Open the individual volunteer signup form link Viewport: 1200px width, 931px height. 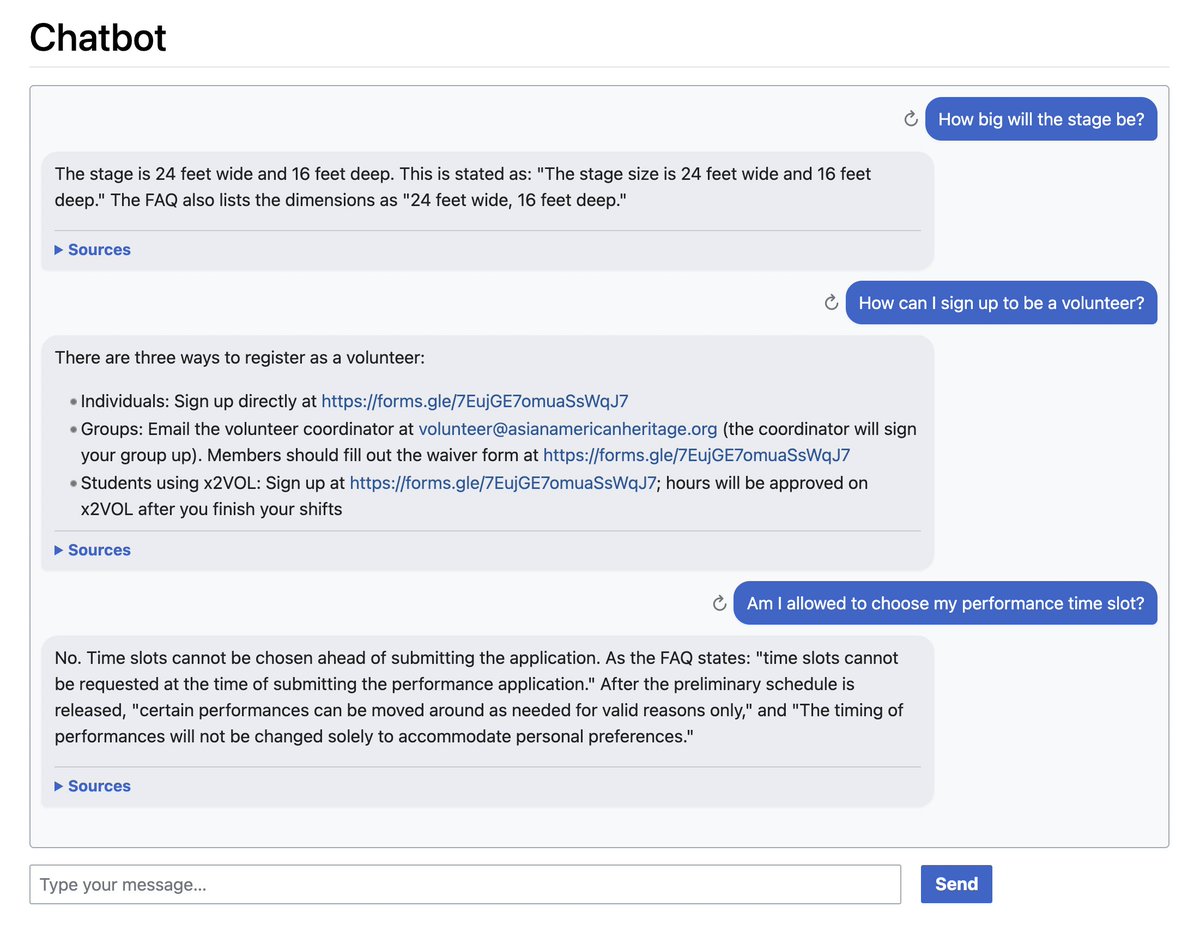pos(474,400)
